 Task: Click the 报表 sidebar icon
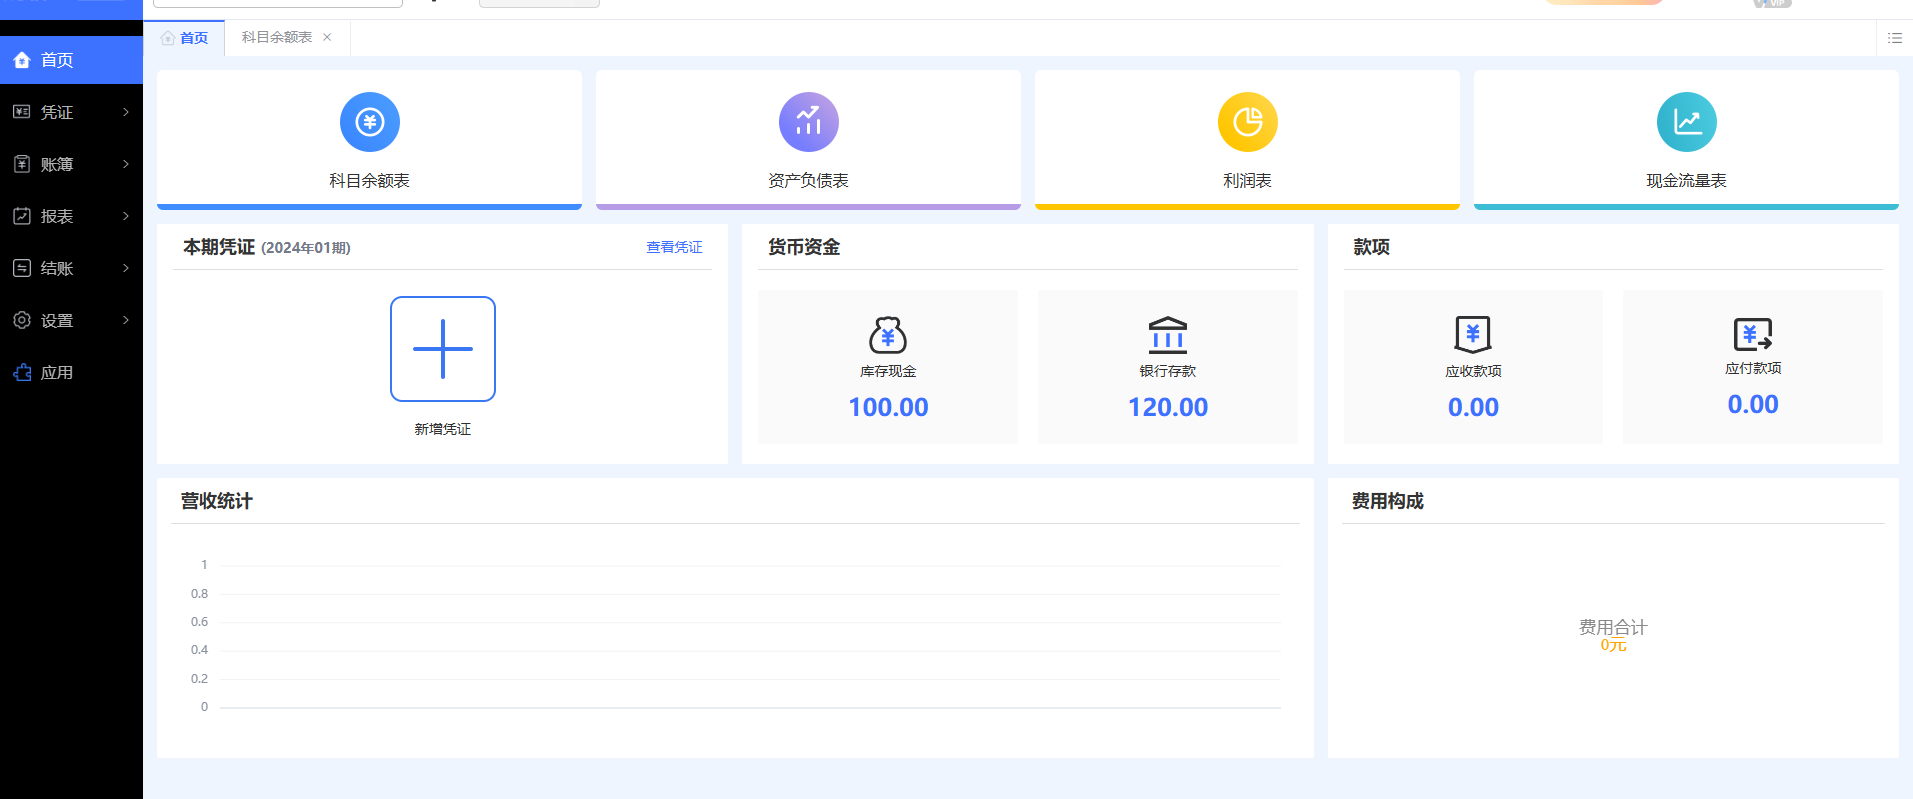pos(22,216)
